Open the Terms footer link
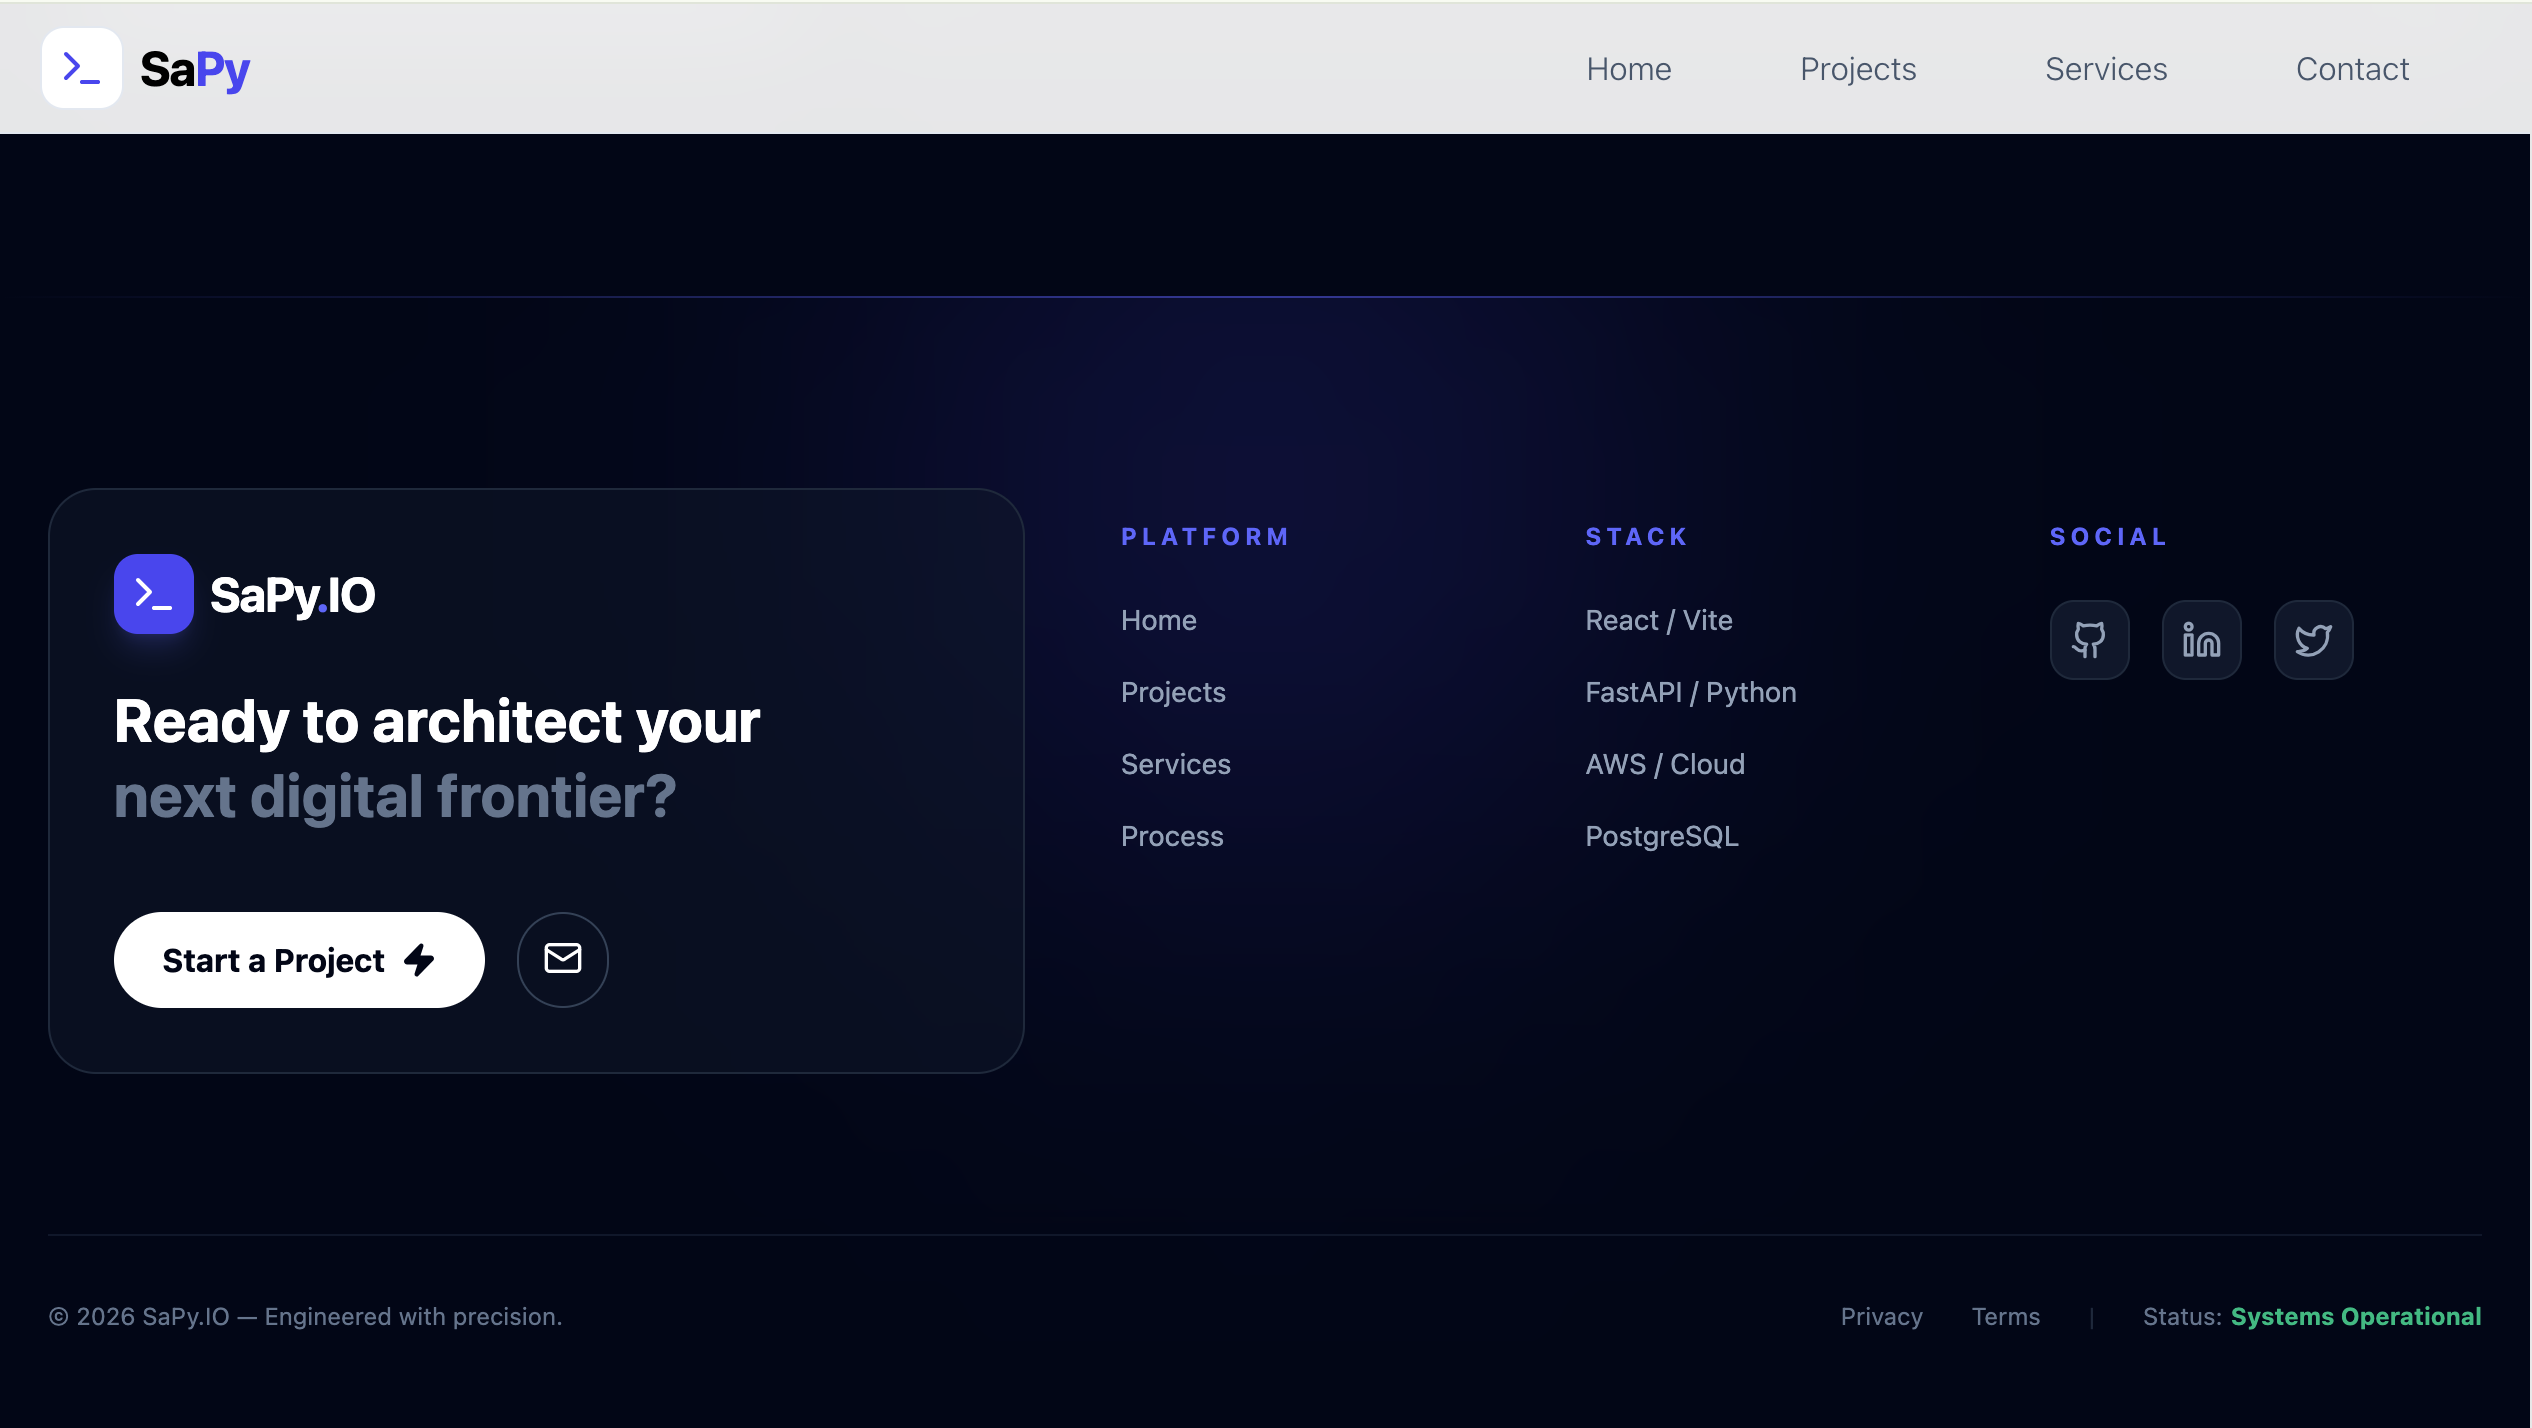2532x1428 pixels. pyautogui.click(x=2006, y=1317)
